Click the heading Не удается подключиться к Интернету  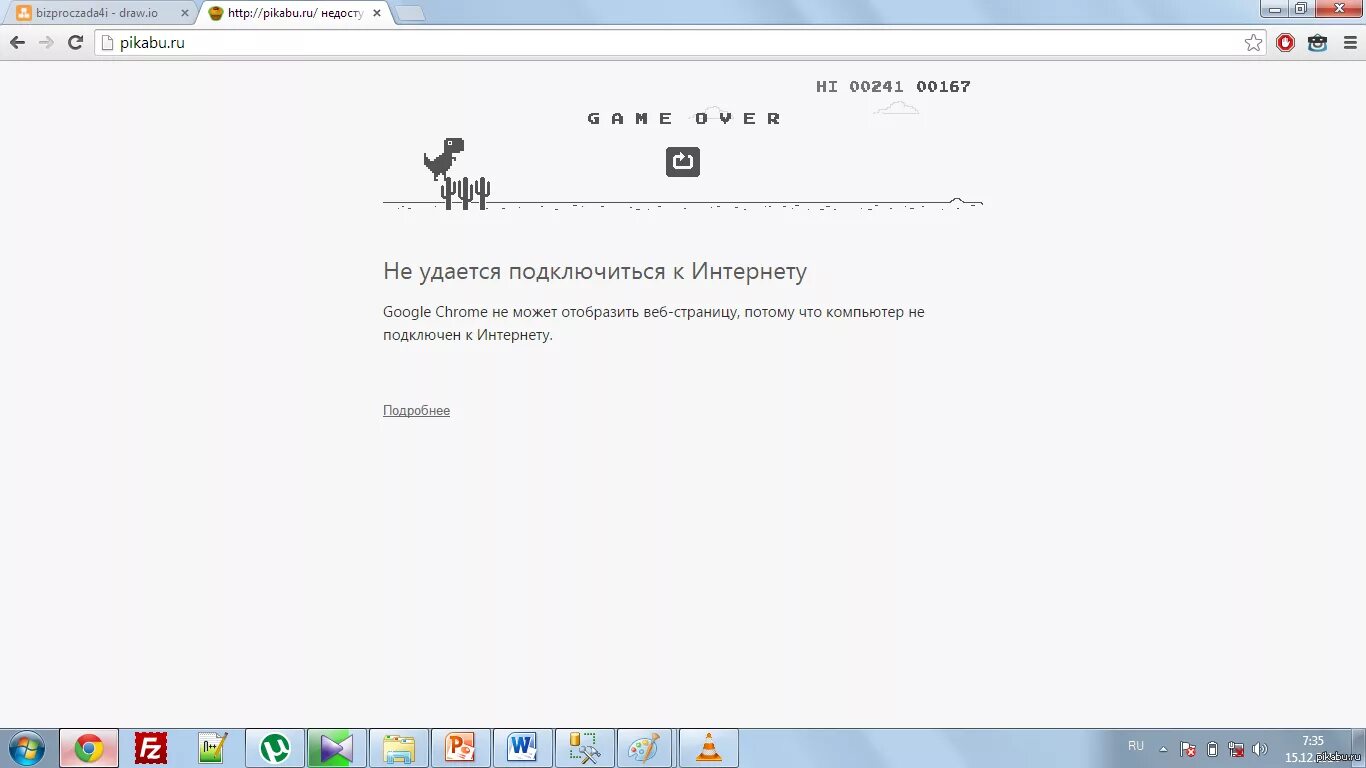pos(595,271)
